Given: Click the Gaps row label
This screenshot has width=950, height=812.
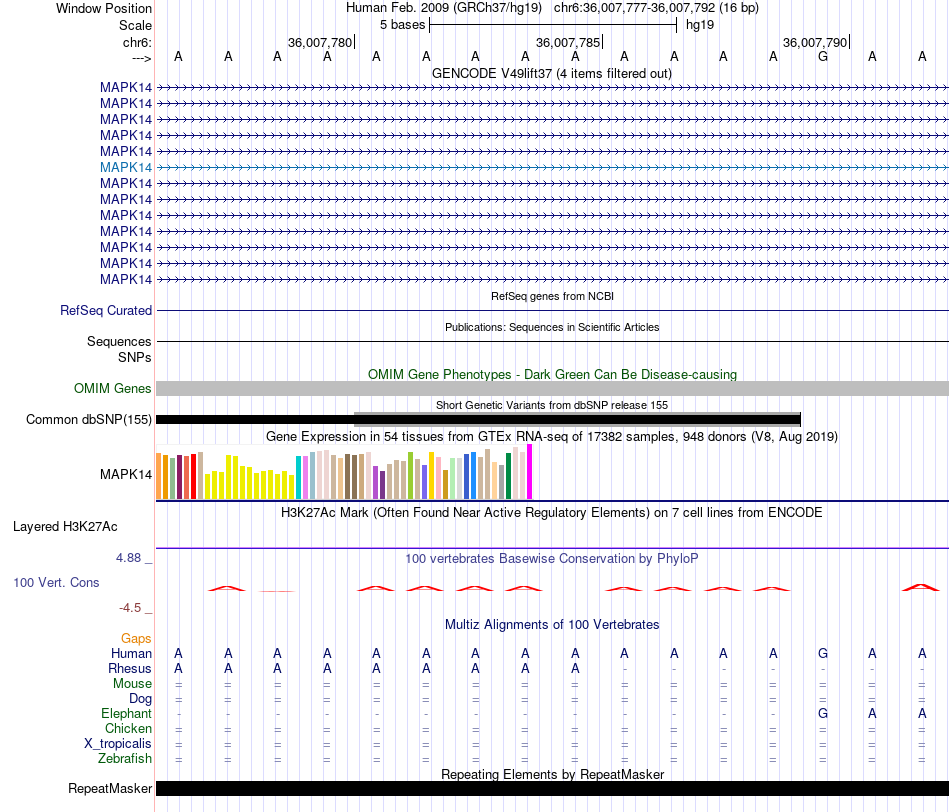Looking at the screenshot, I should point(136,638).
